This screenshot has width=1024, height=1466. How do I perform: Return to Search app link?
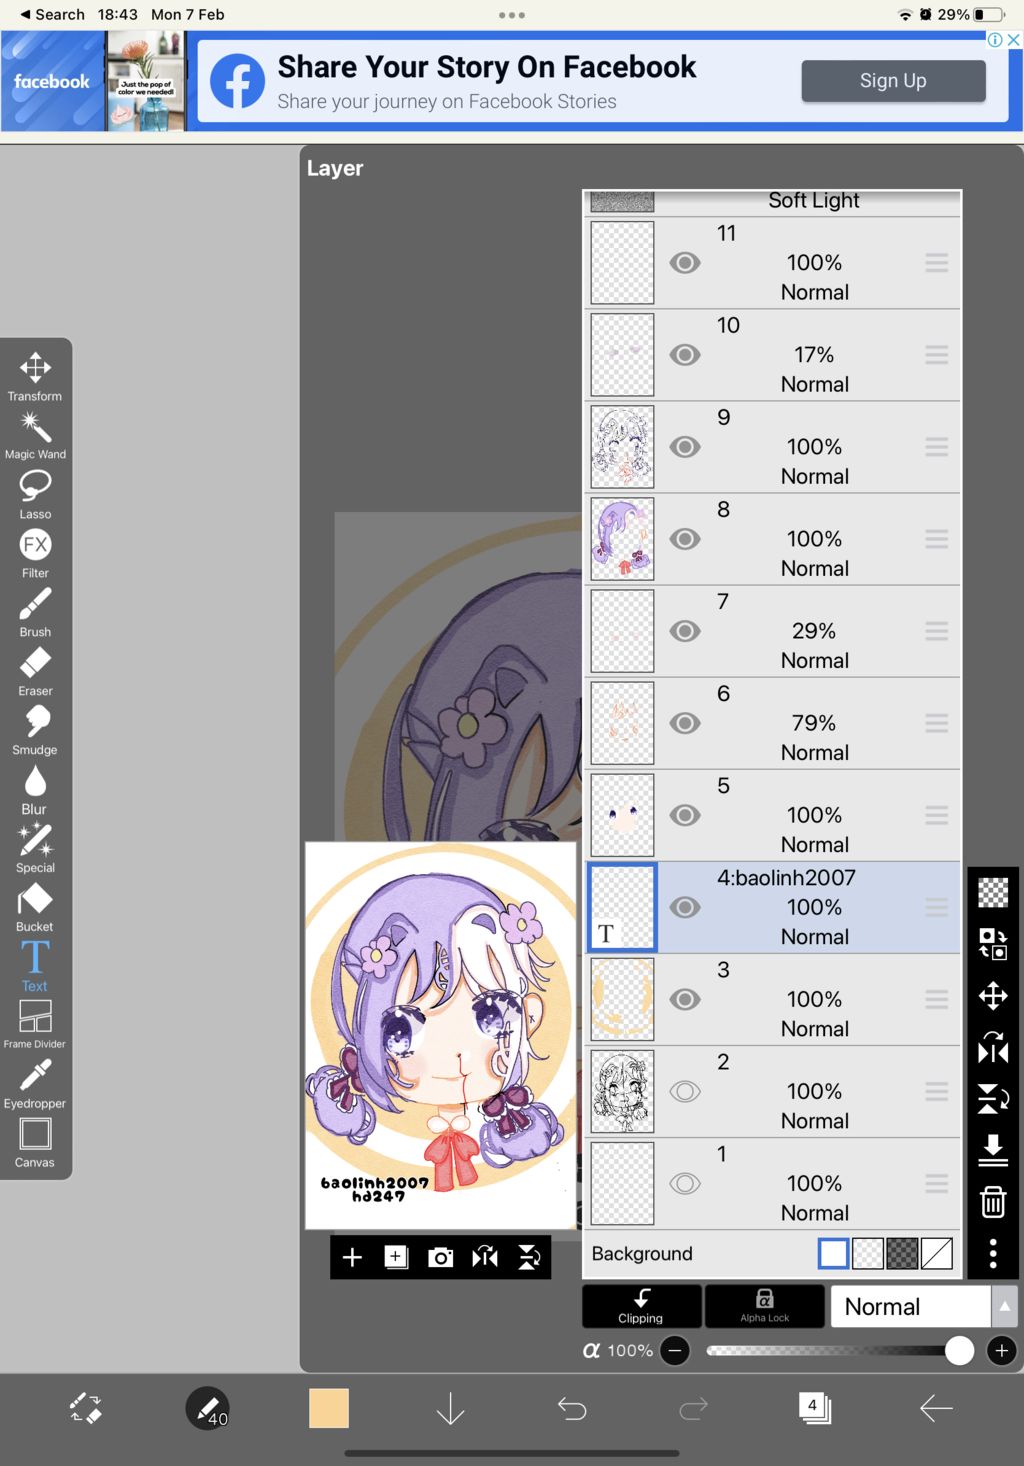coord(52,14)
